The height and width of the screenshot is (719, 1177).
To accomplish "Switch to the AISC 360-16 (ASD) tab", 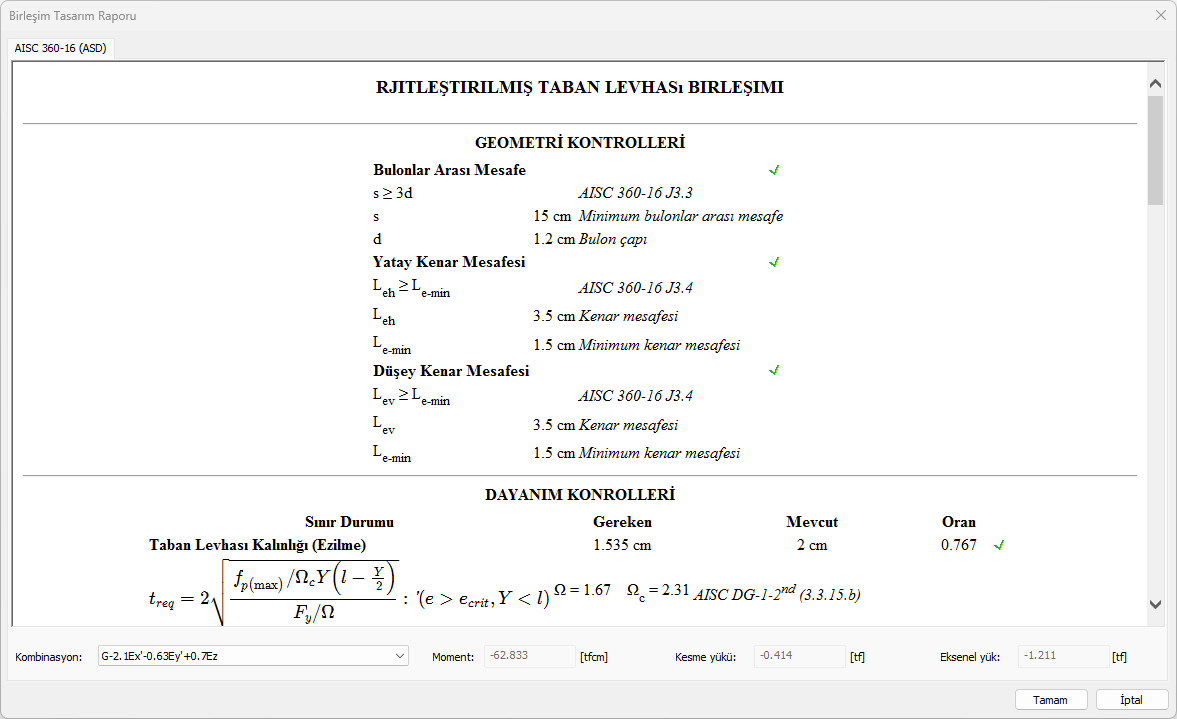I will click(x=61, y=48).
